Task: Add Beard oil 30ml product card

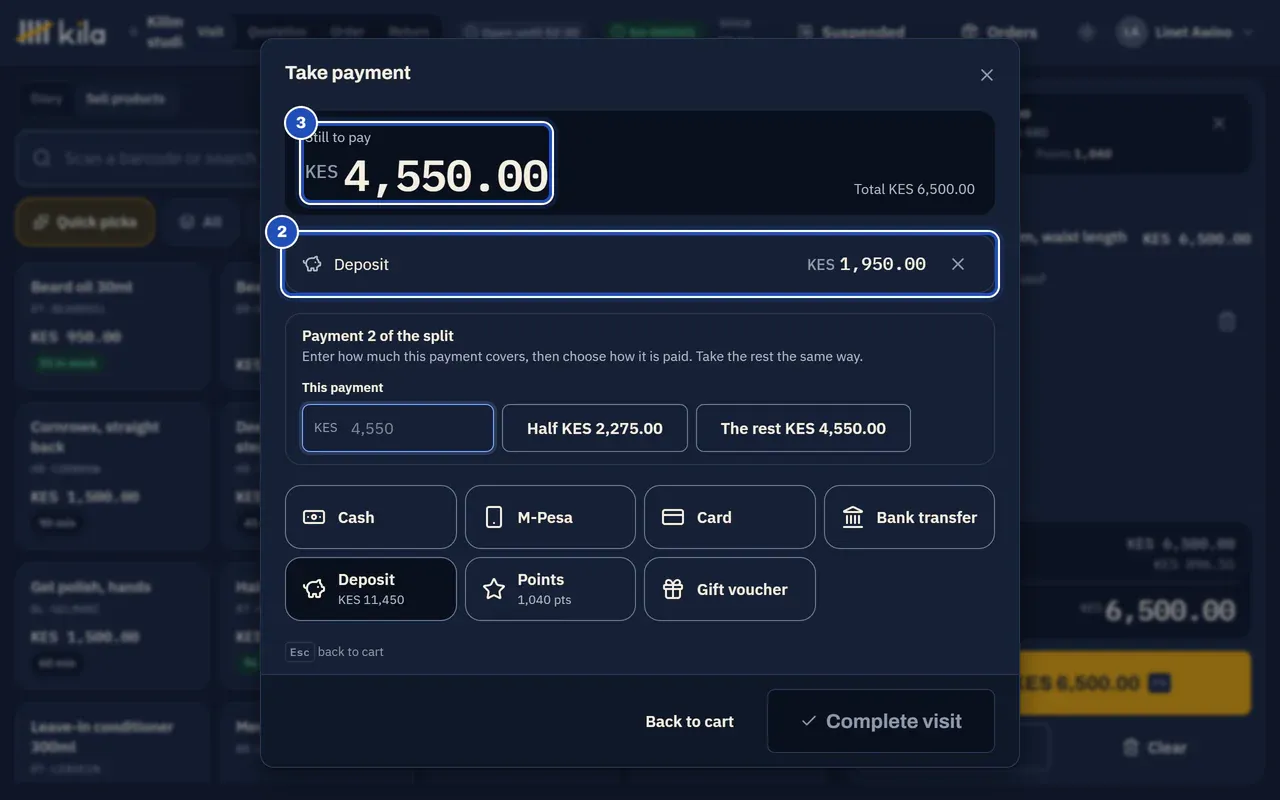Action: (113, 327)
